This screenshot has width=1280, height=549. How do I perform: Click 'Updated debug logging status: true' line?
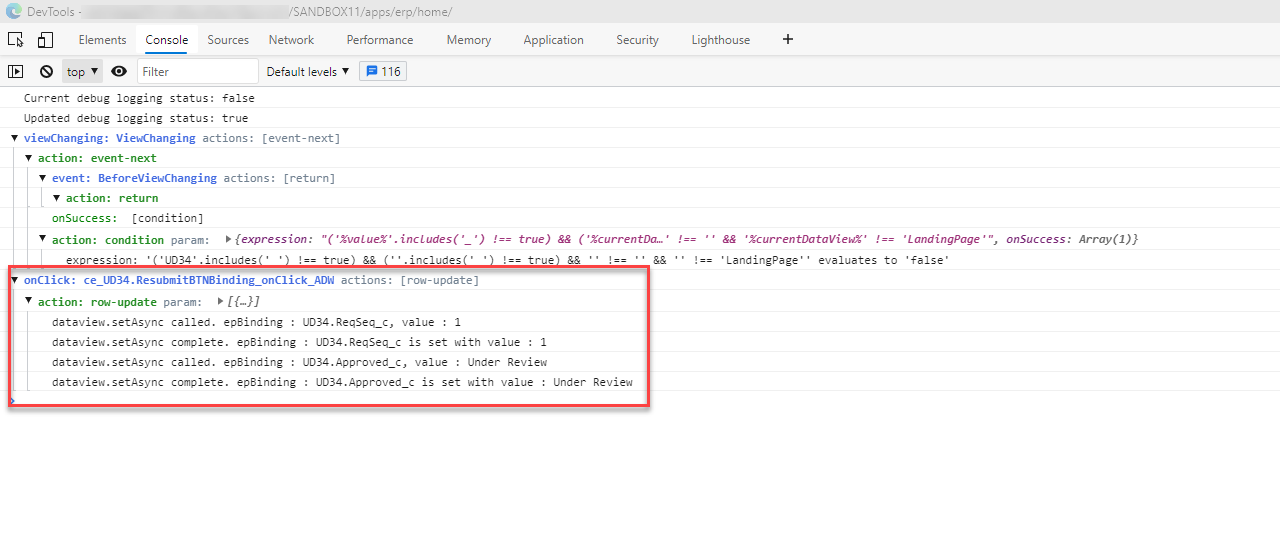136,118
